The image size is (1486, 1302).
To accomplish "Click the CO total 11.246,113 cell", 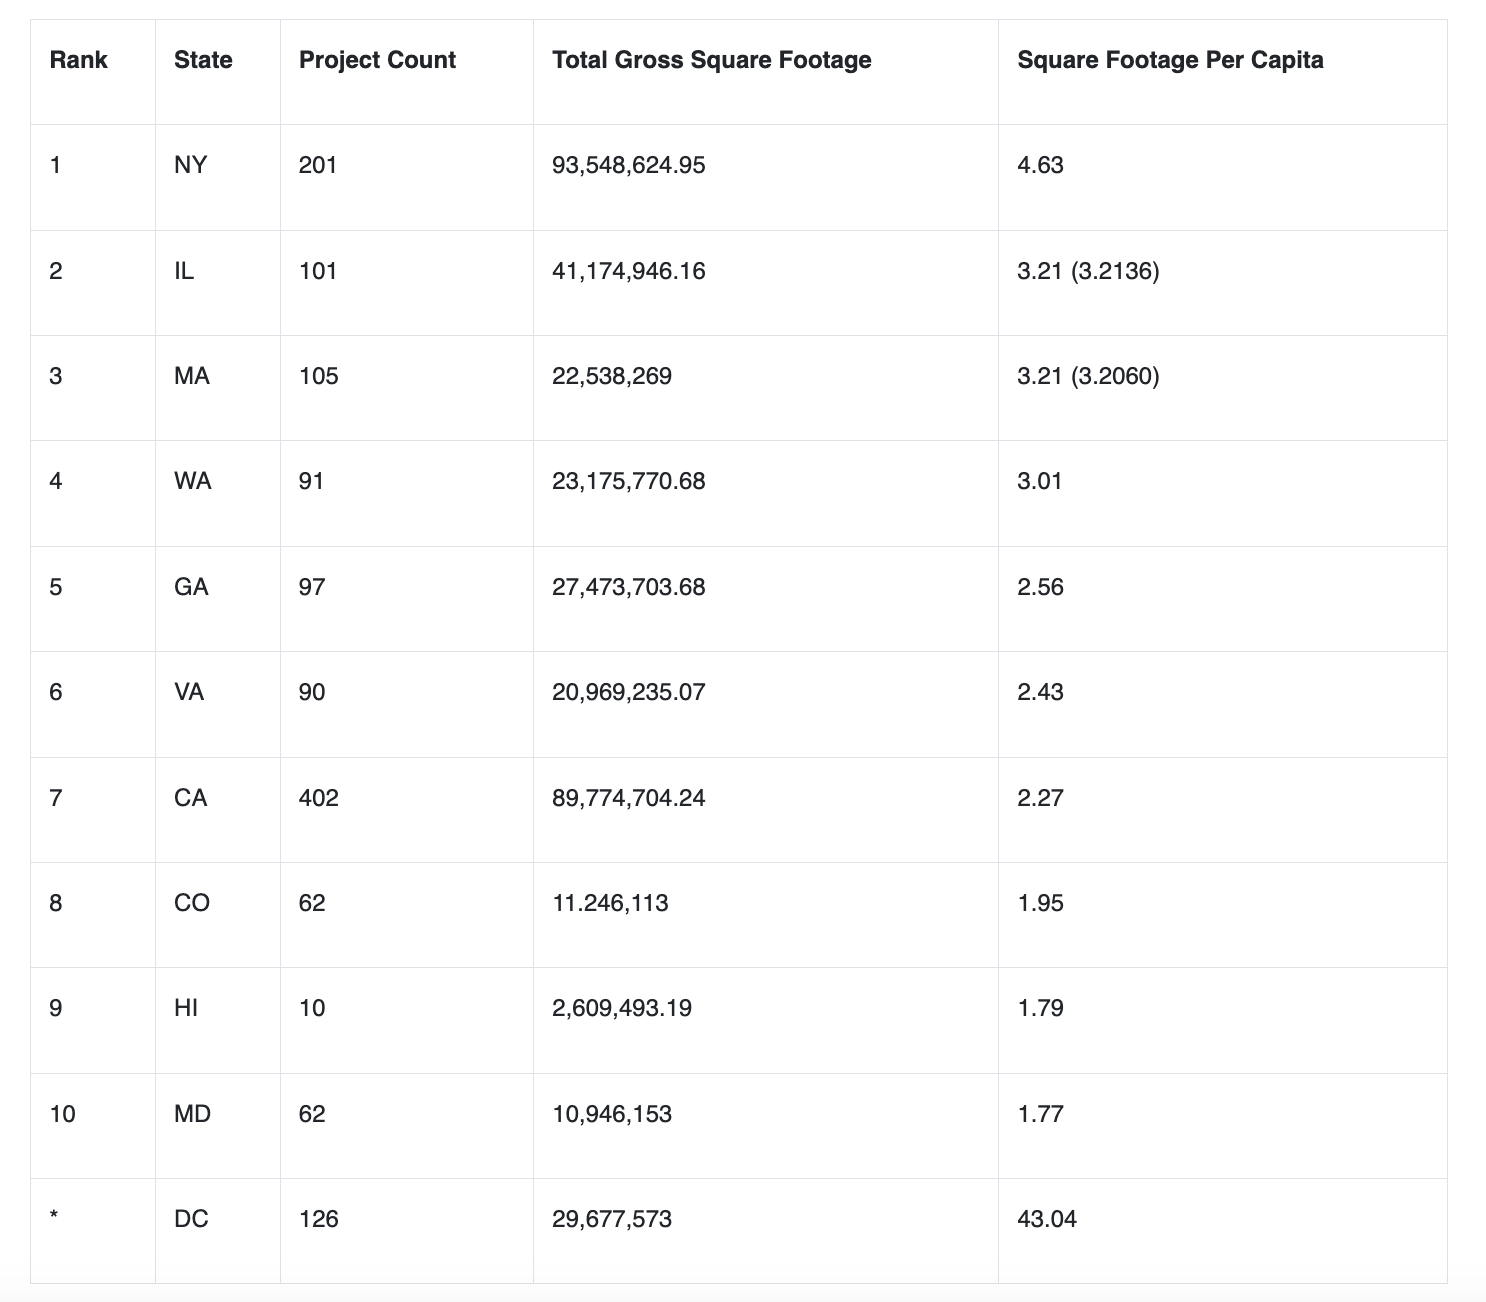I will [x=610, y=903].
